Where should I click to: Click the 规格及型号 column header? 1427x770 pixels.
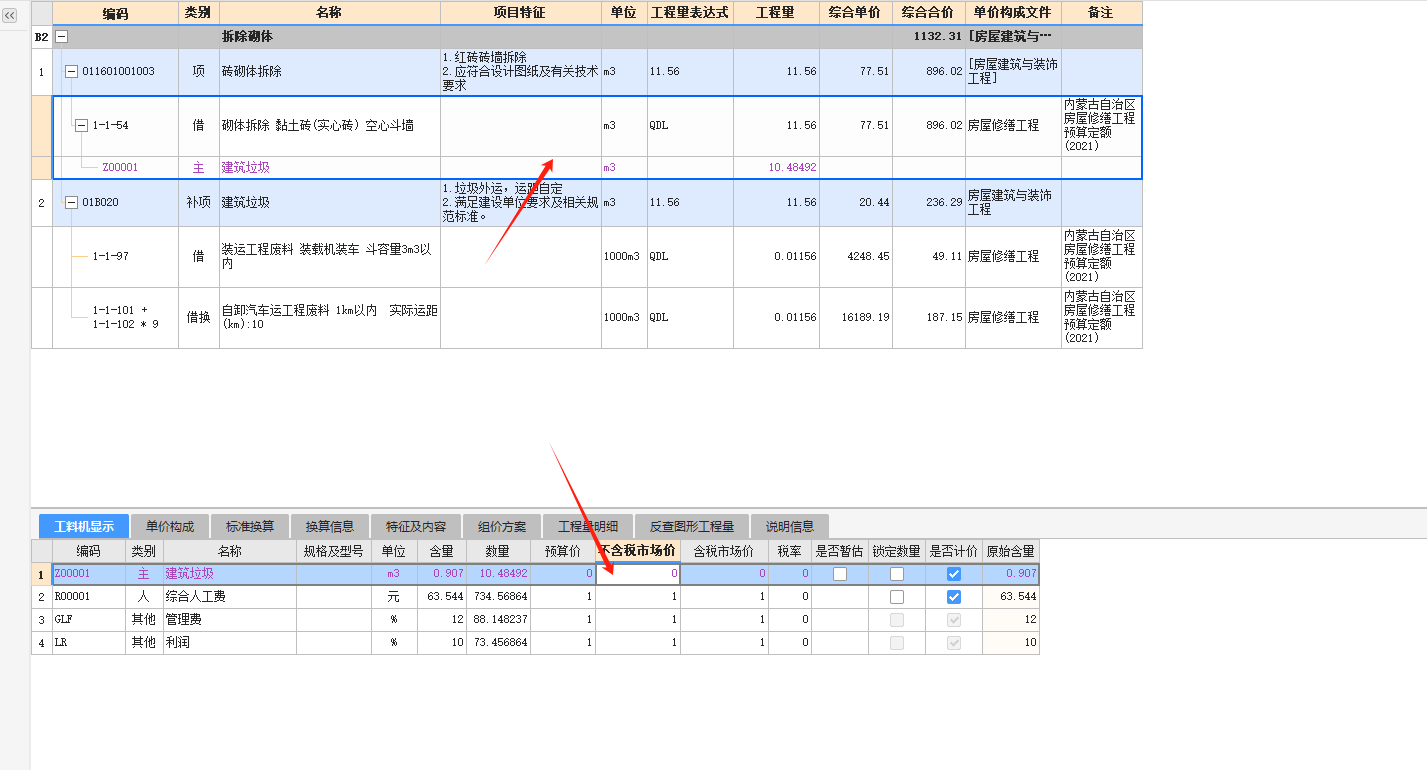[x=334, y=551]
